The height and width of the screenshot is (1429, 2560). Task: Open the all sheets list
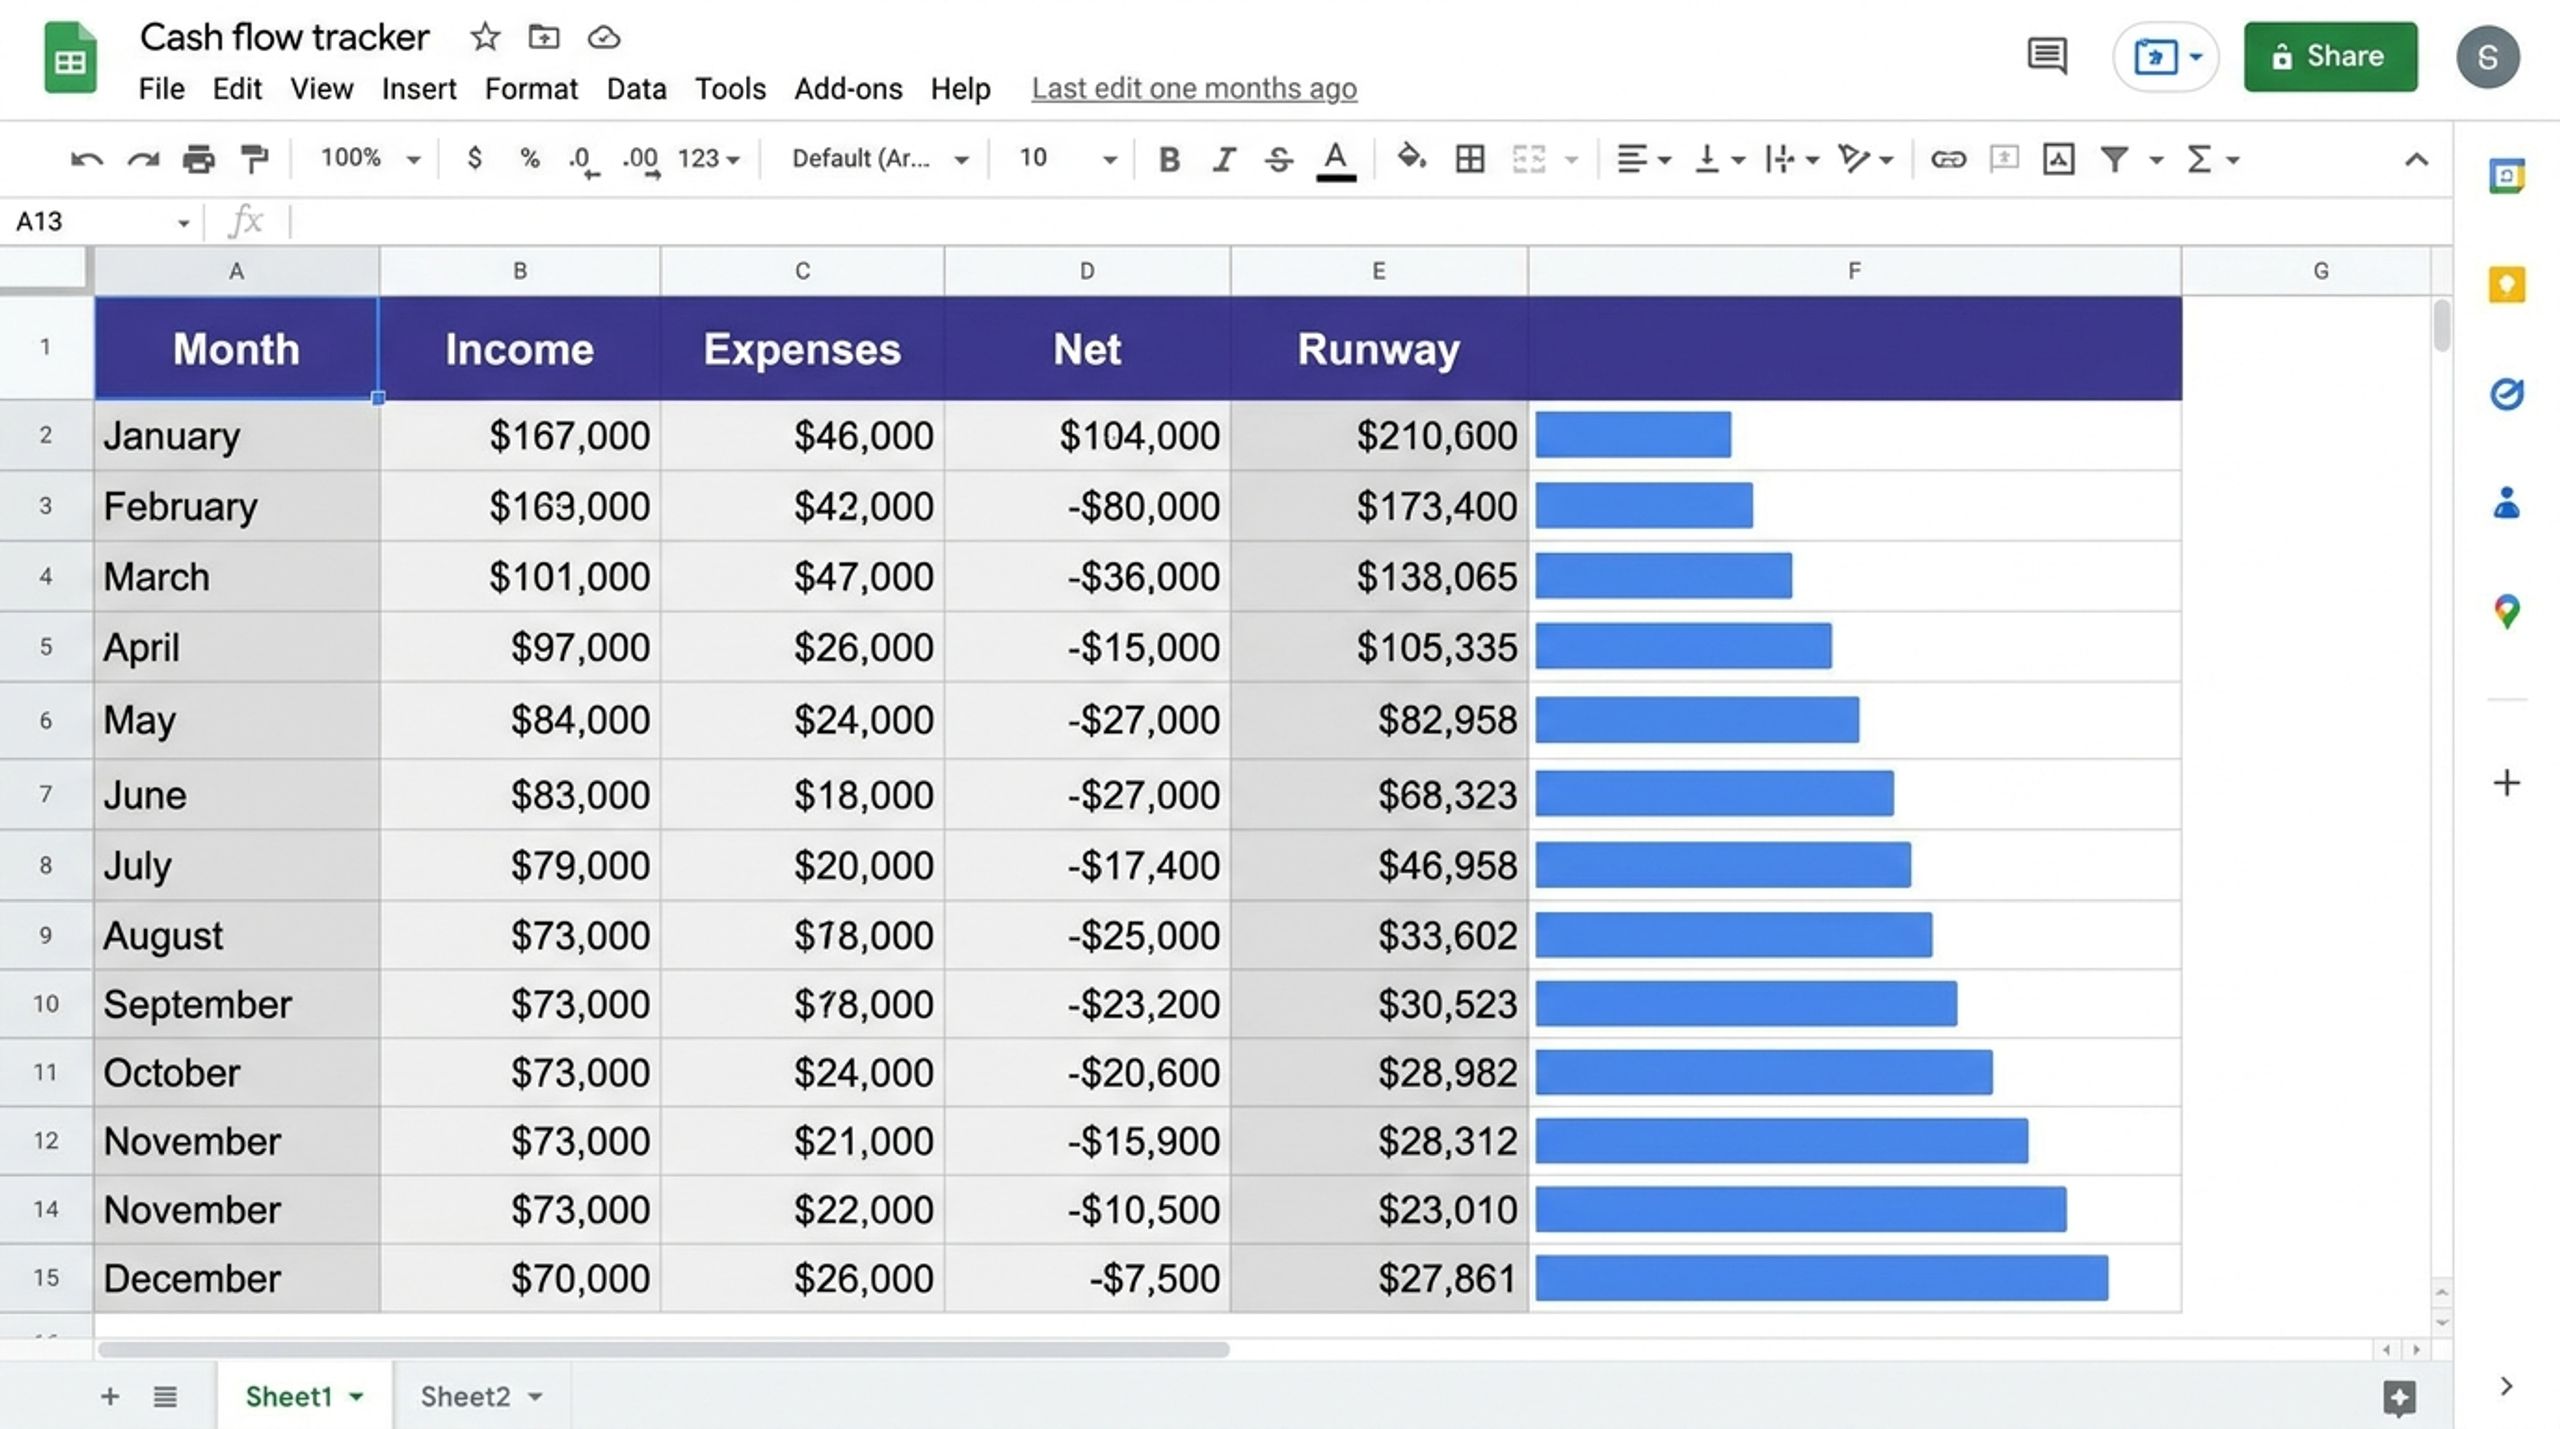point(165,1396)
